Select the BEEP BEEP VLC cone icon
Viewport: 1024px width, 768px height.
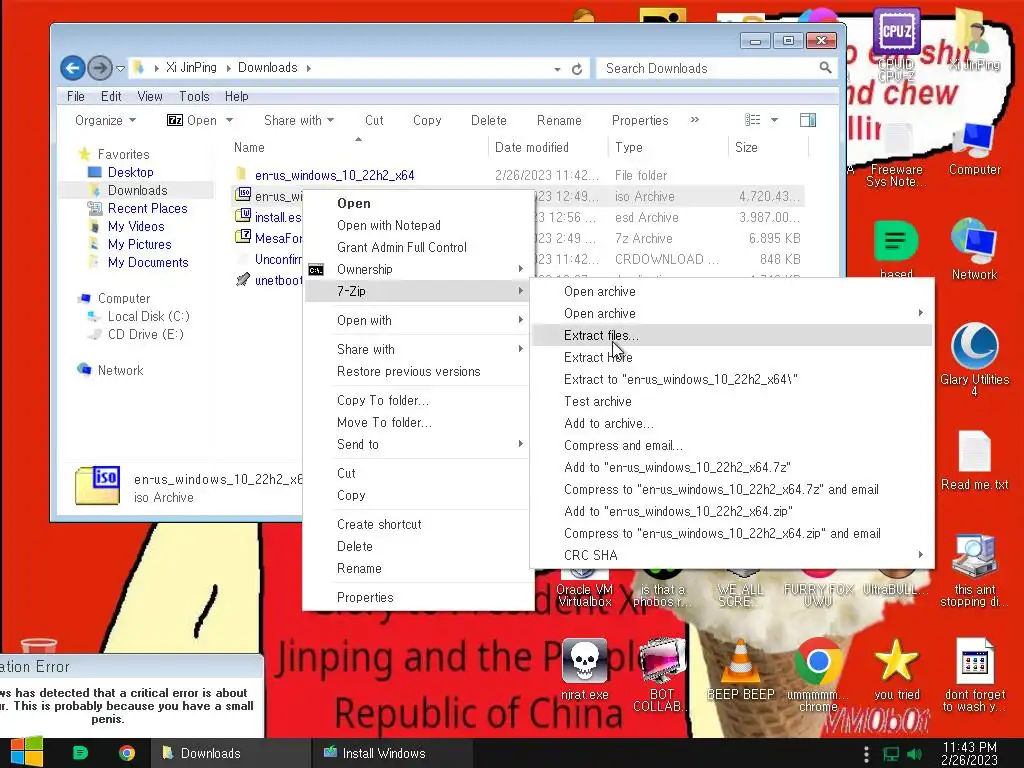[x=740, y=669]
